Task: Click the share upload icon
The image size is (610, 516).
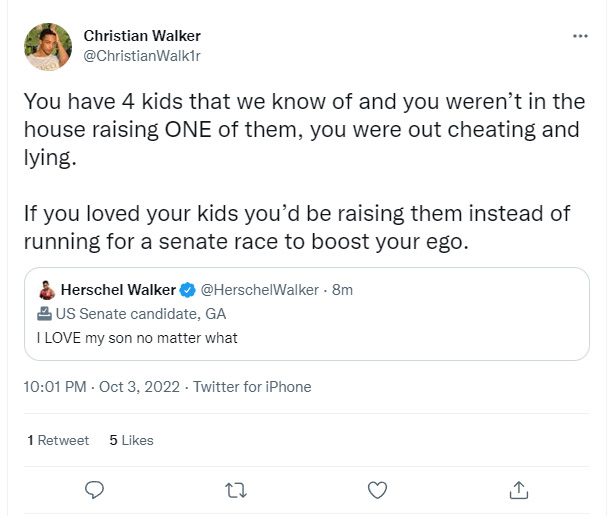Action: [518, 489]
